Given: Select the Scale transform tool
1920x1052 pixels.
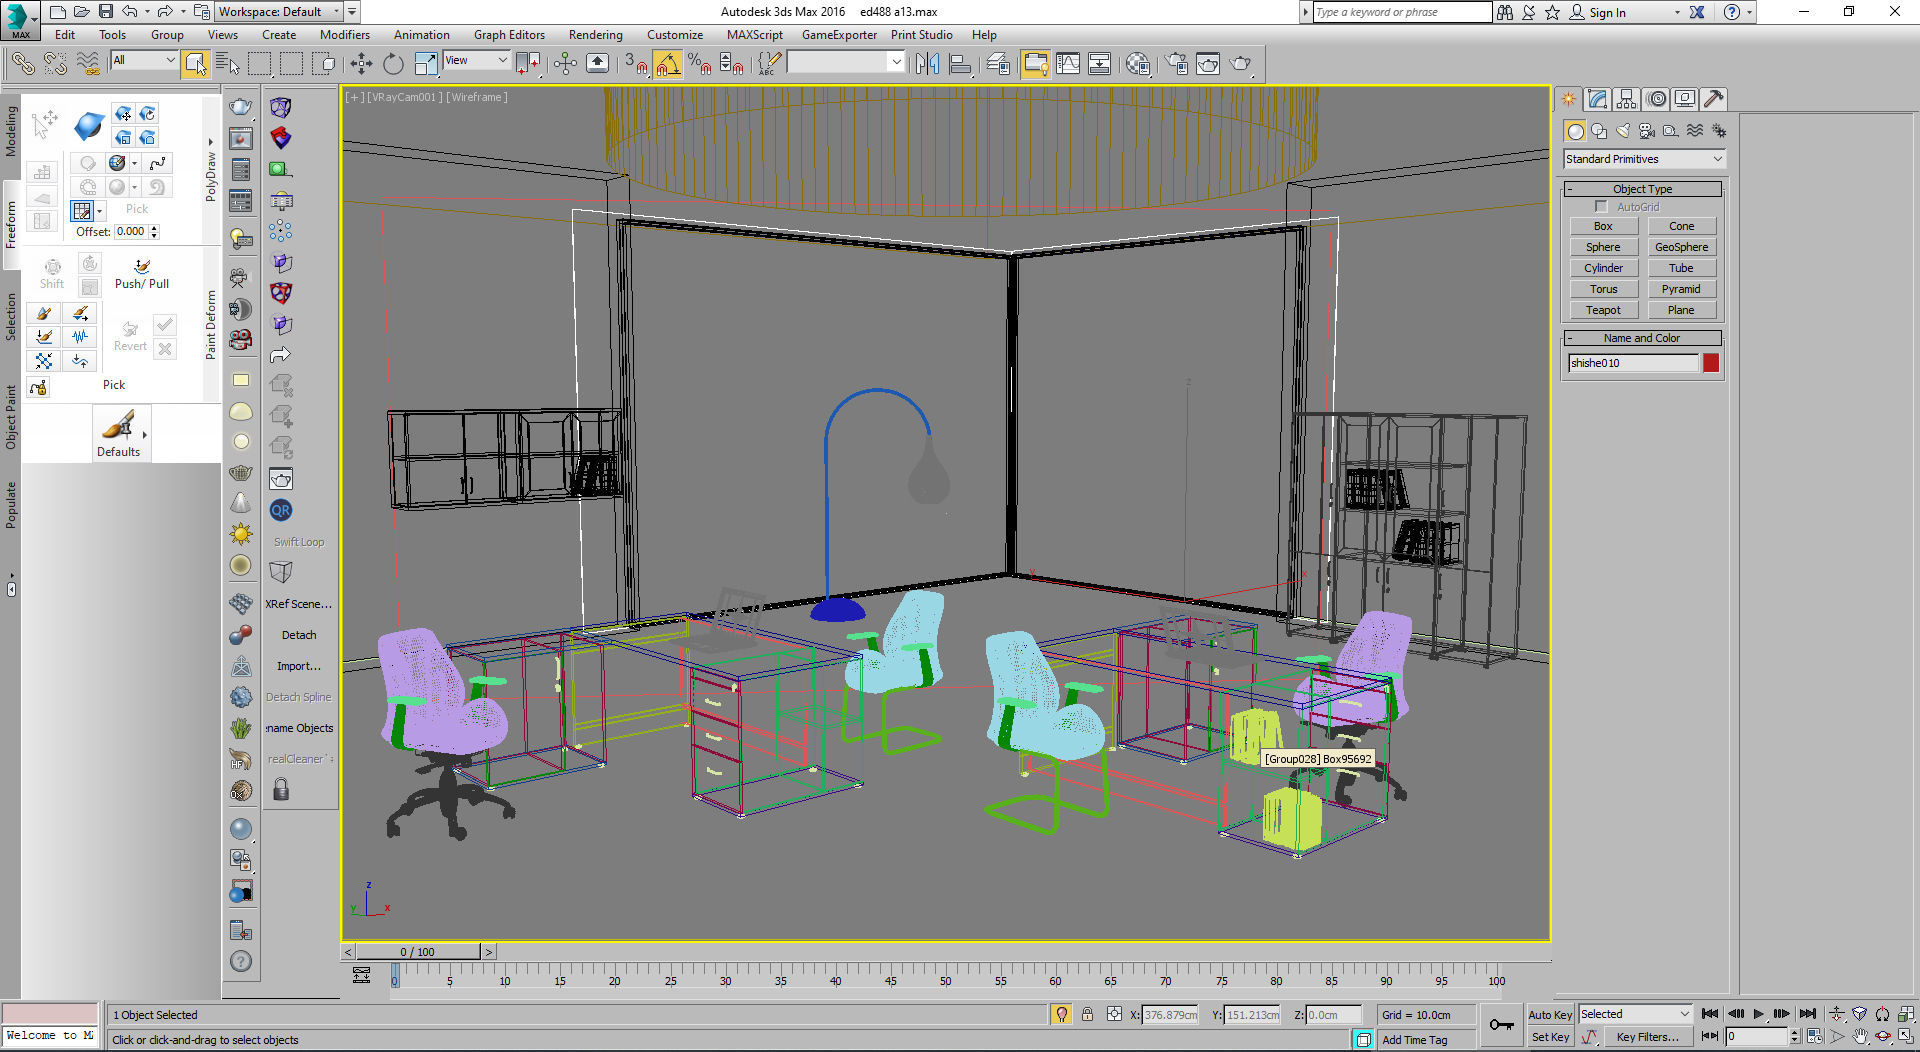Looking at the screenshot, I should [x=425, y=64].
